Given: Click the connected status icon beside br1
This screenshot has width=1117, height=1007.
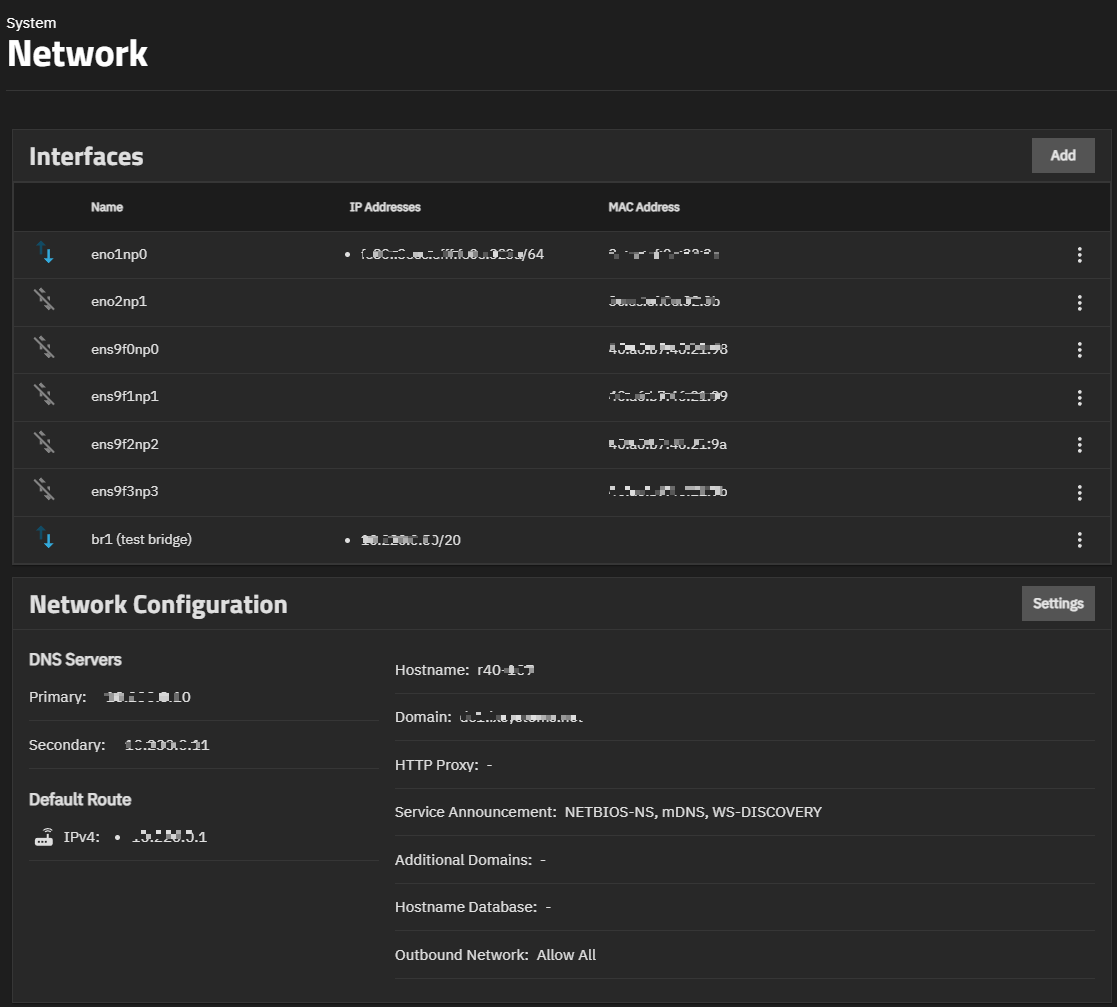Looking at the screenshot, I should click(x=46, y=539).
